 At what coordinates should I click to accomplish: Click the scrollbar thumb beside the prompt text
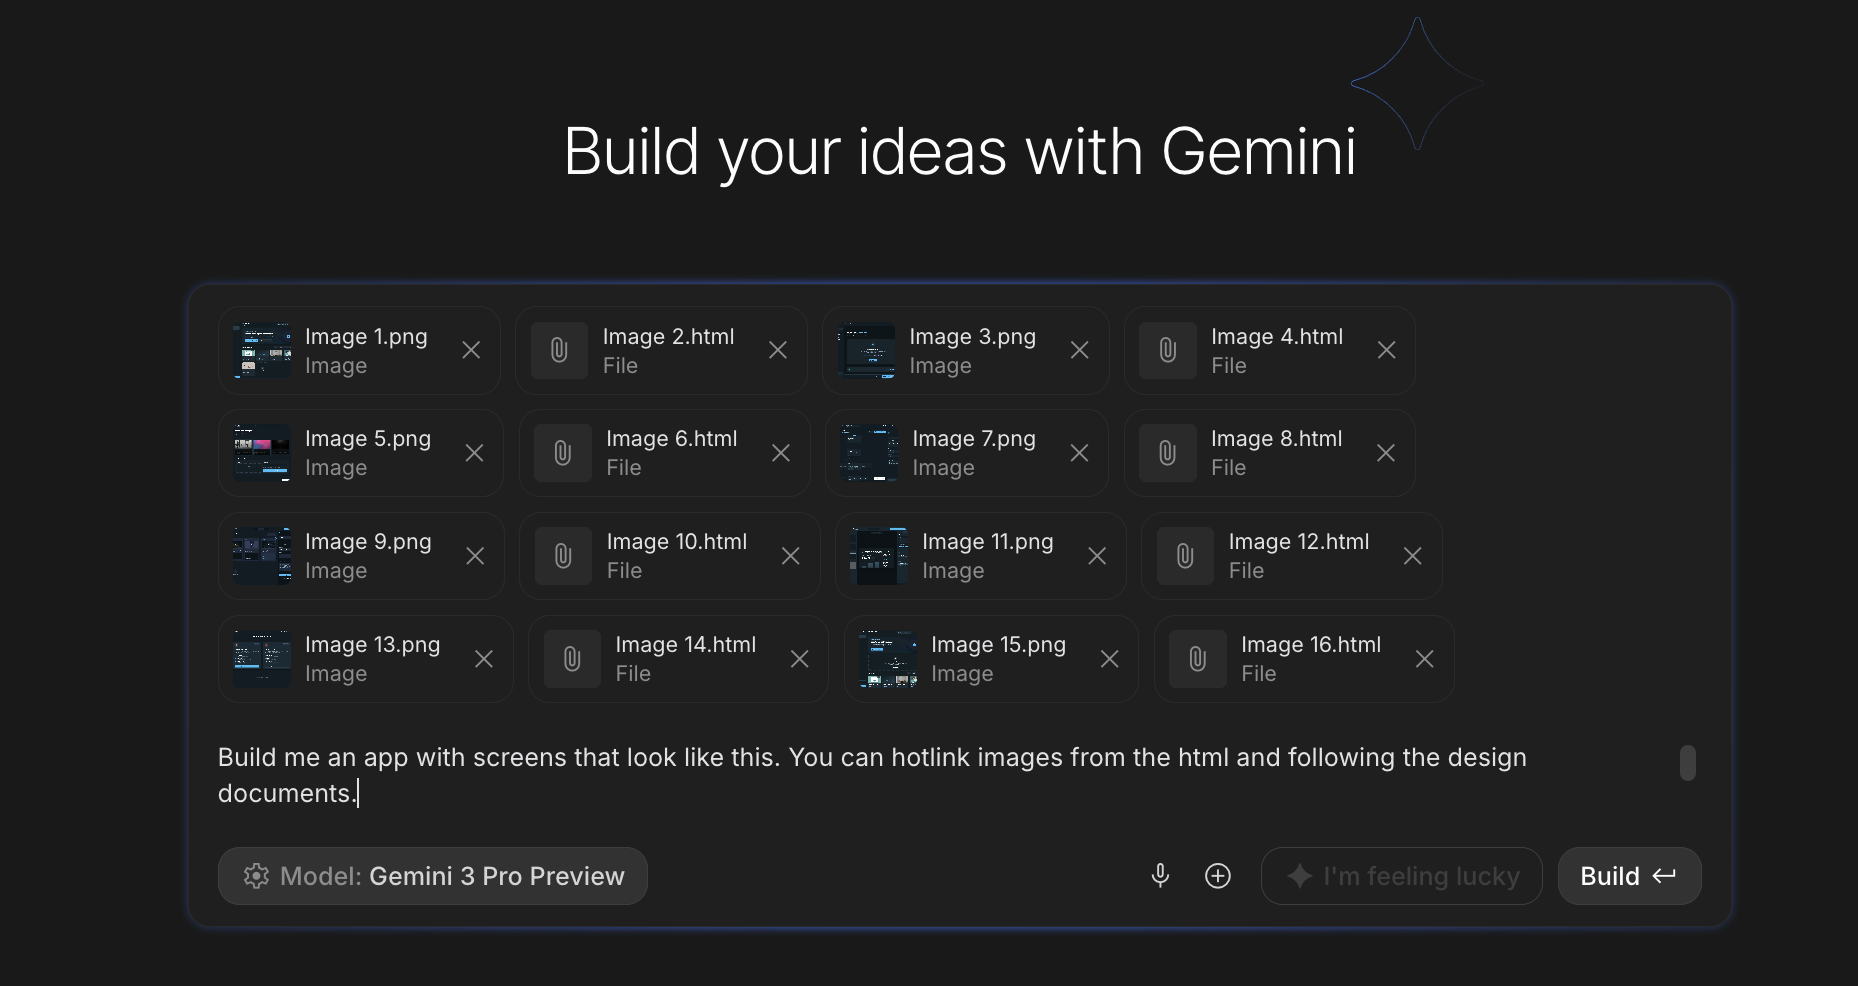tap(1690, 764)
